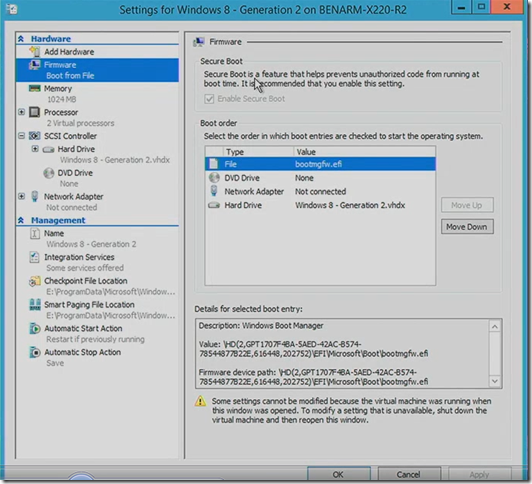Image resolution: width=532 pixels, height=484 pixels.
Task: Click the DVD Drive icon in boot order
Action: 214,177
